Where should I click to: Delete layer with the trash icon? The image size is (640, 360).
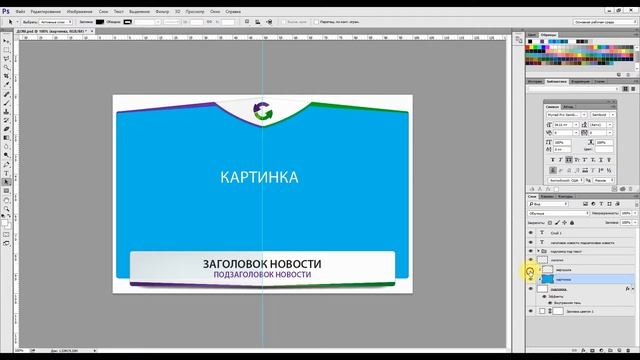[x=628, y=350]
